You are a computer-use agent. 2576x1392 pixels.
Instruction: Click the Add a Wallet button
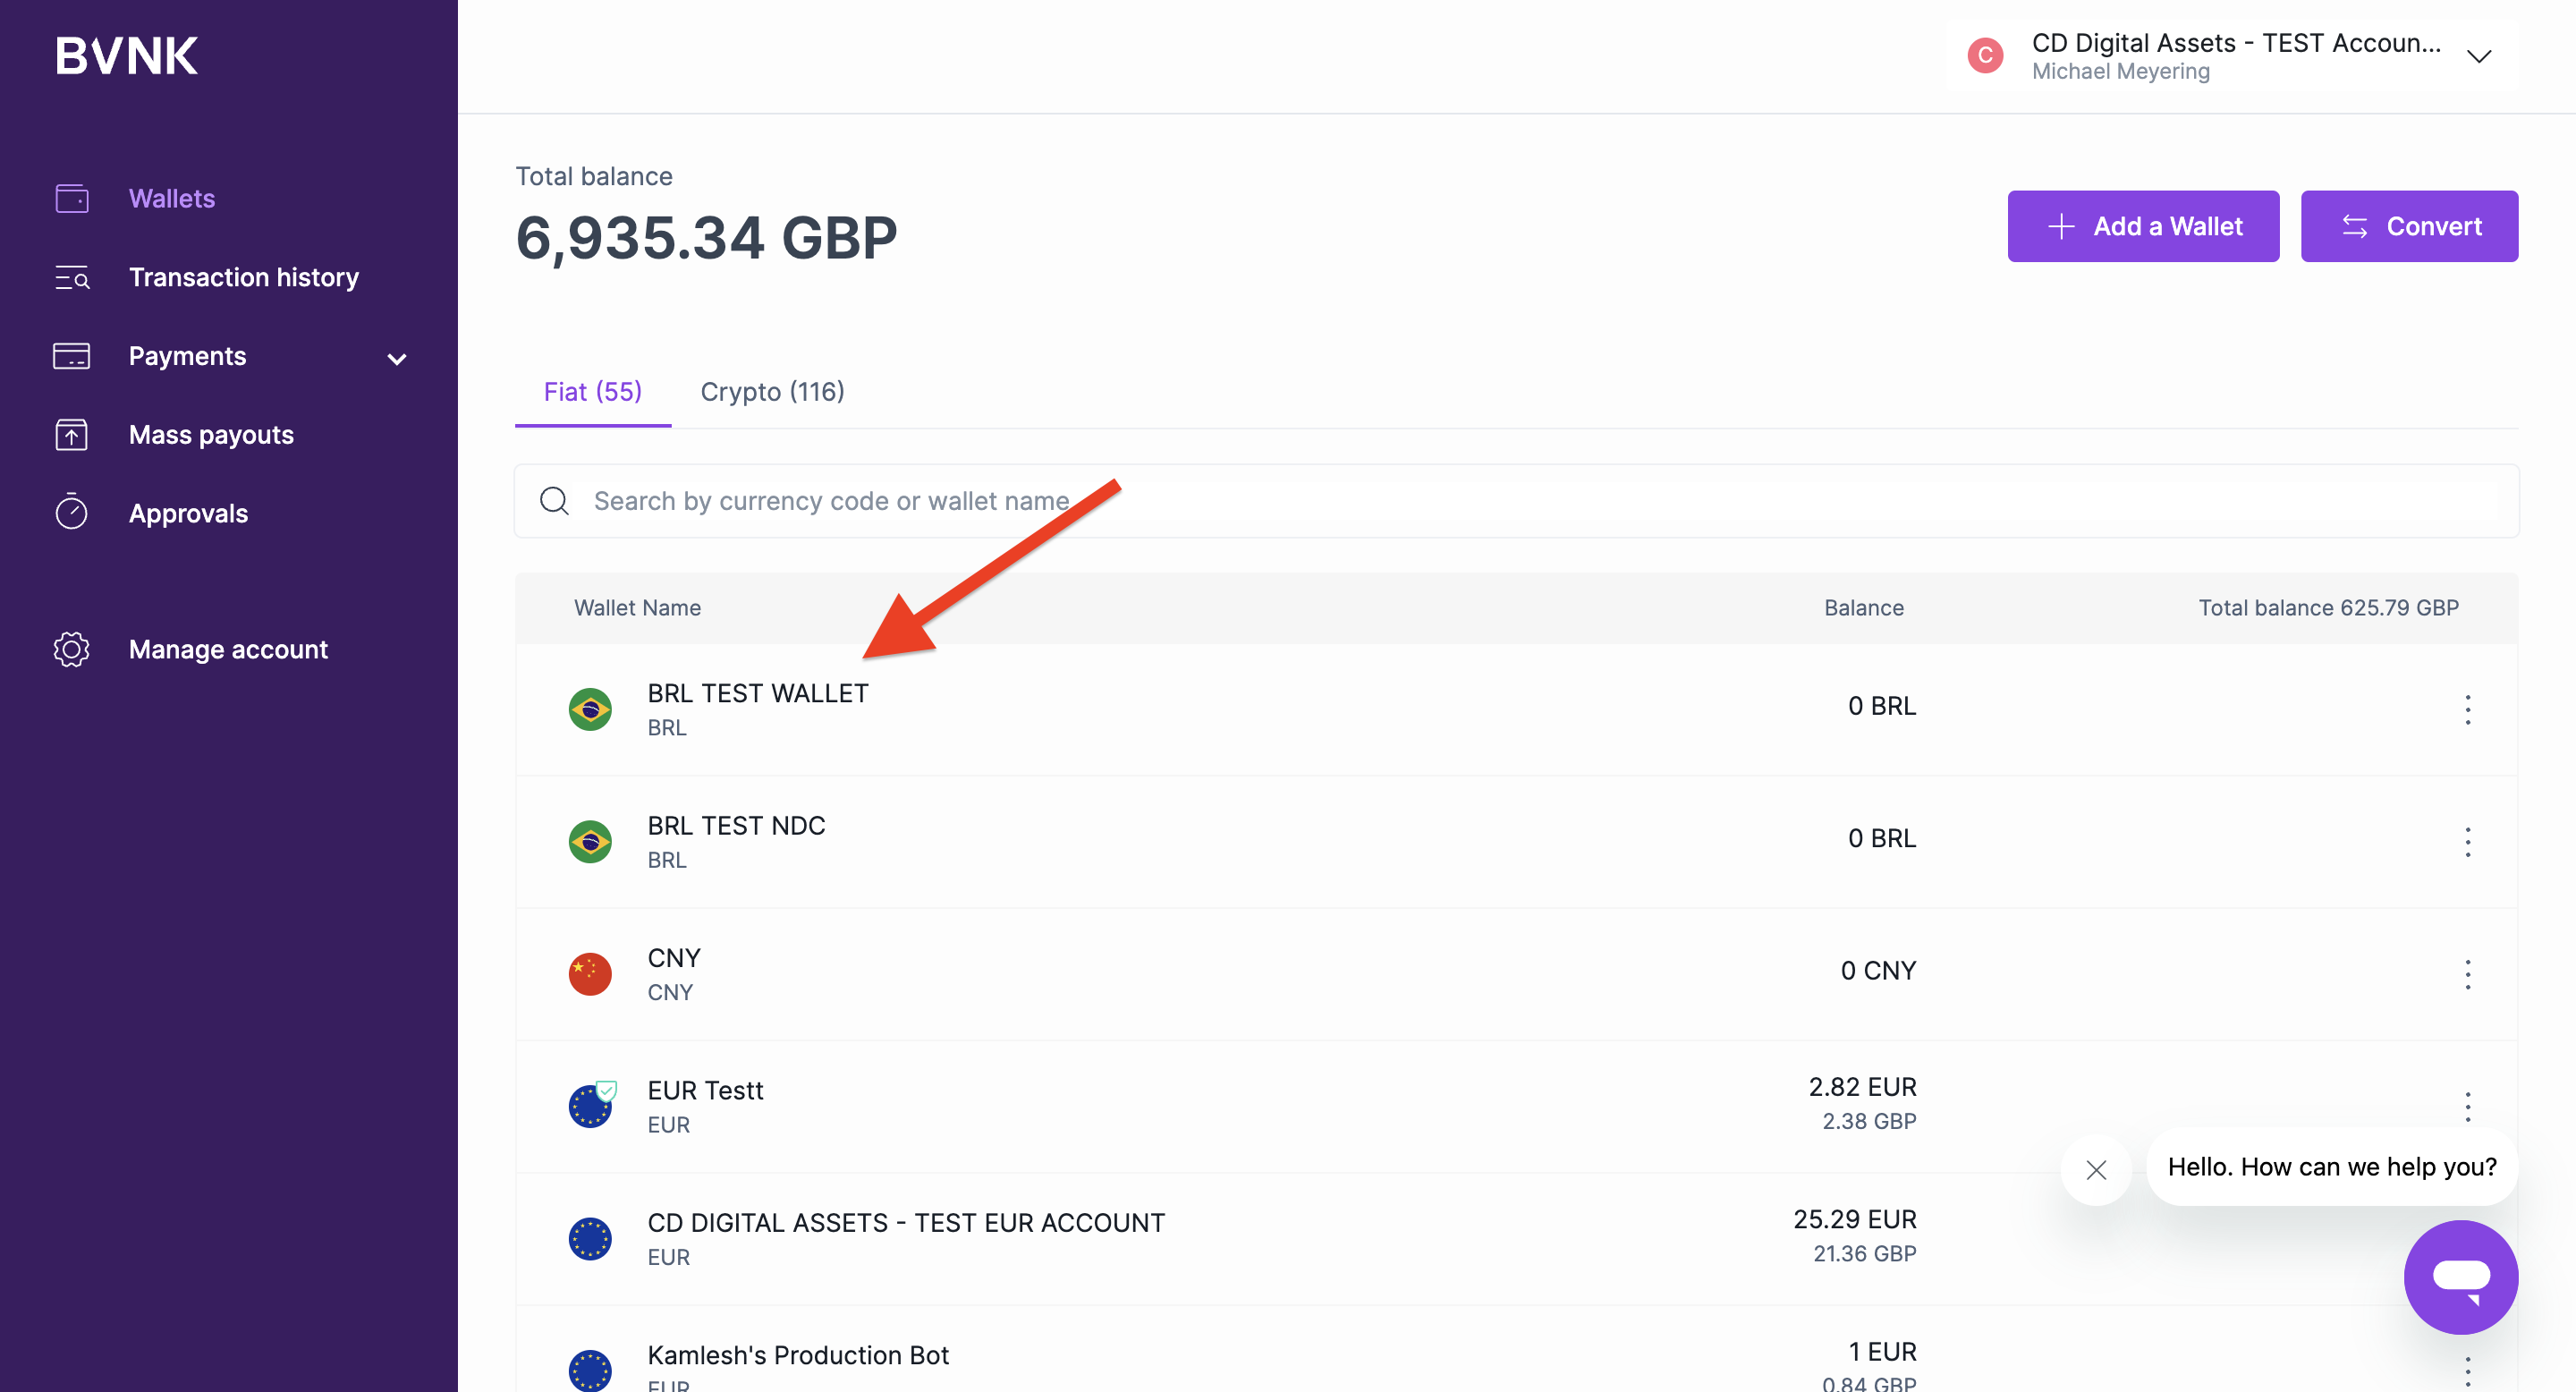point(2142,227)
